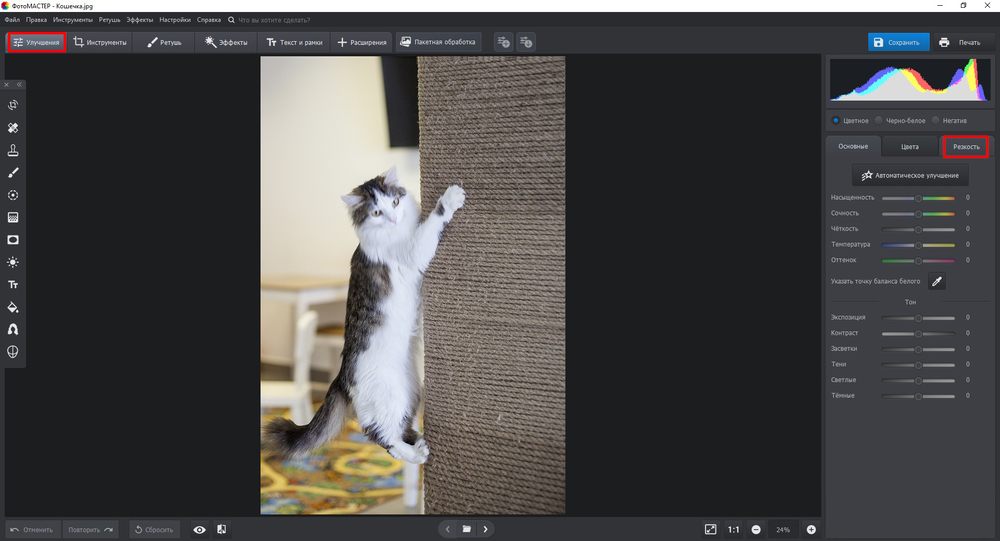
Task: Click the white balance eyedropper icon
Action: point(937,282)
